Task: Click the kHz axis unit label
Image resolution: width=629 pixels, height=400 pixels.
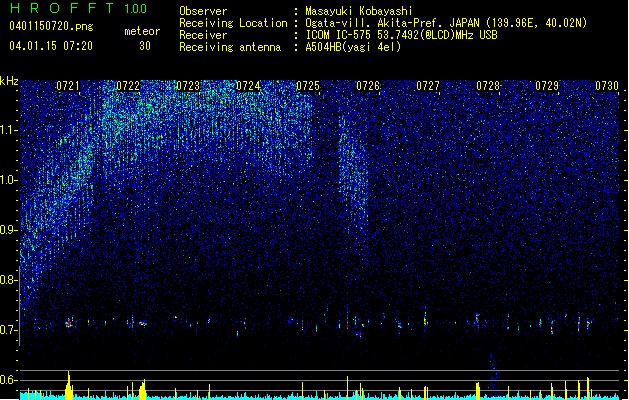Action: click(9, 81)
